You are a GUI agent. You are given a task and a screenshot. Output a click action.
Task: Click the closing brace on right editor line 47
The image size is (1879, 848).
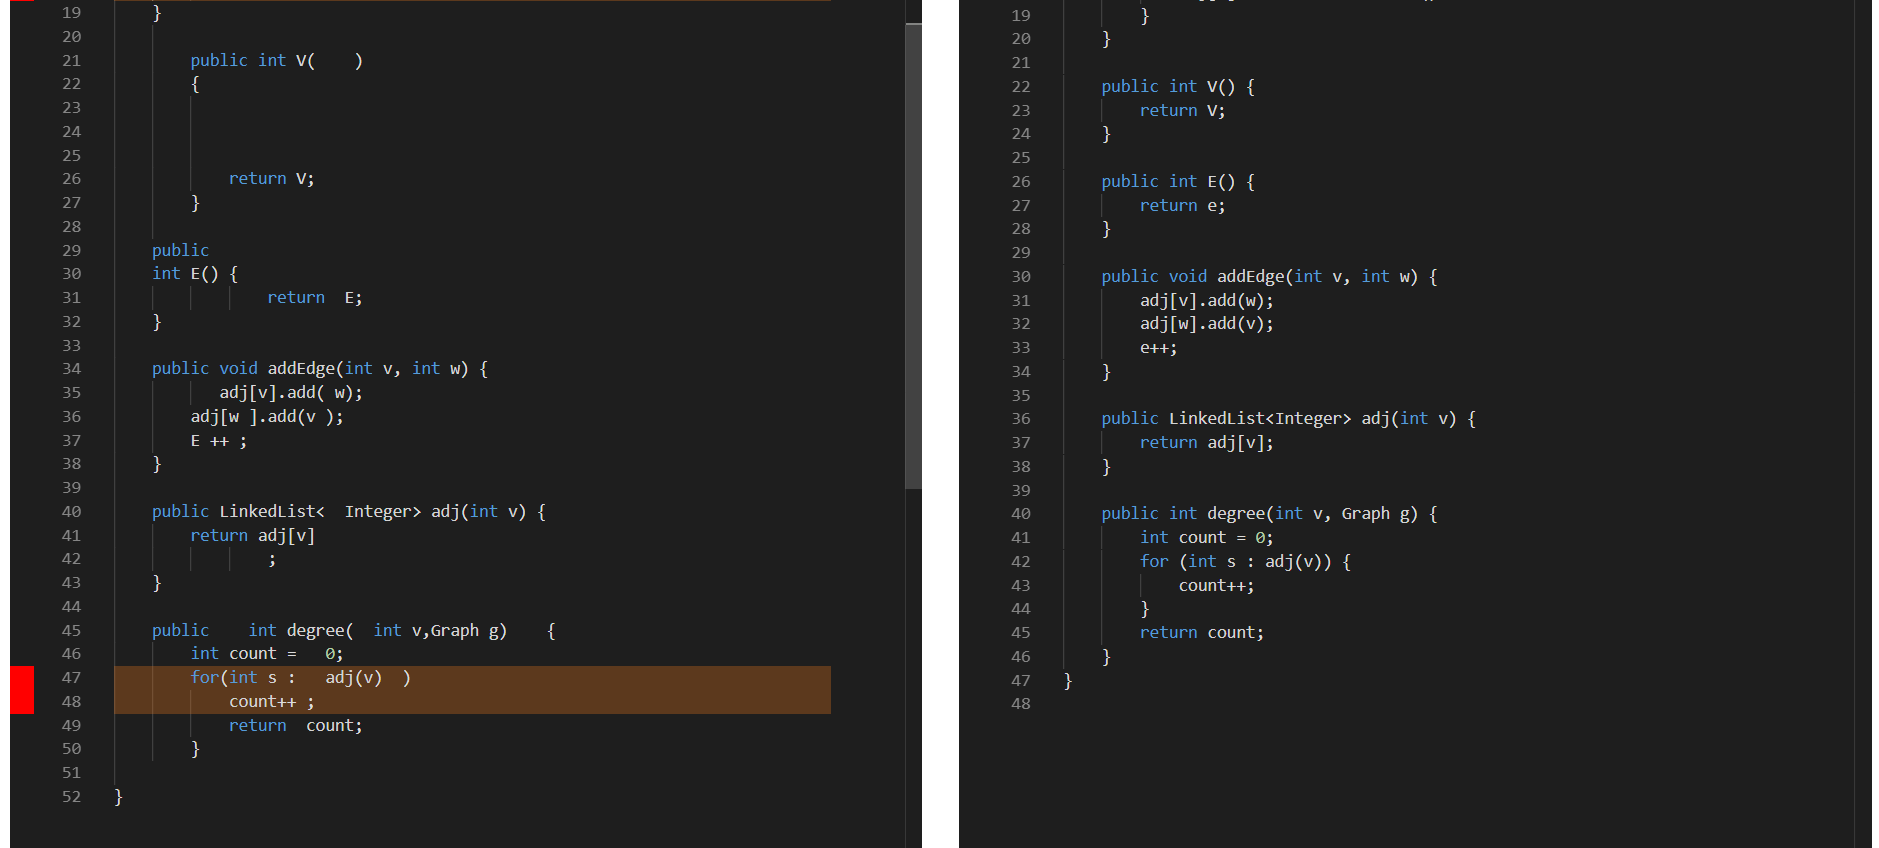(1067, 681)
